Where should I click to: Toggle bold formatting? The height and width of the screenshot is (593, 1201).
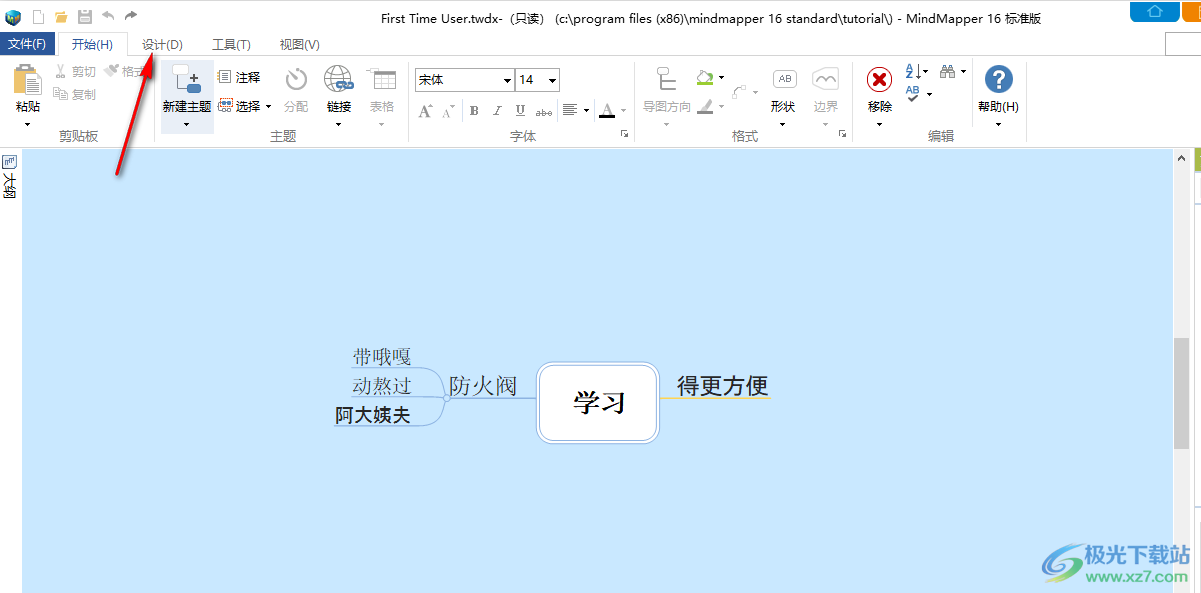[x=474, y=111]
